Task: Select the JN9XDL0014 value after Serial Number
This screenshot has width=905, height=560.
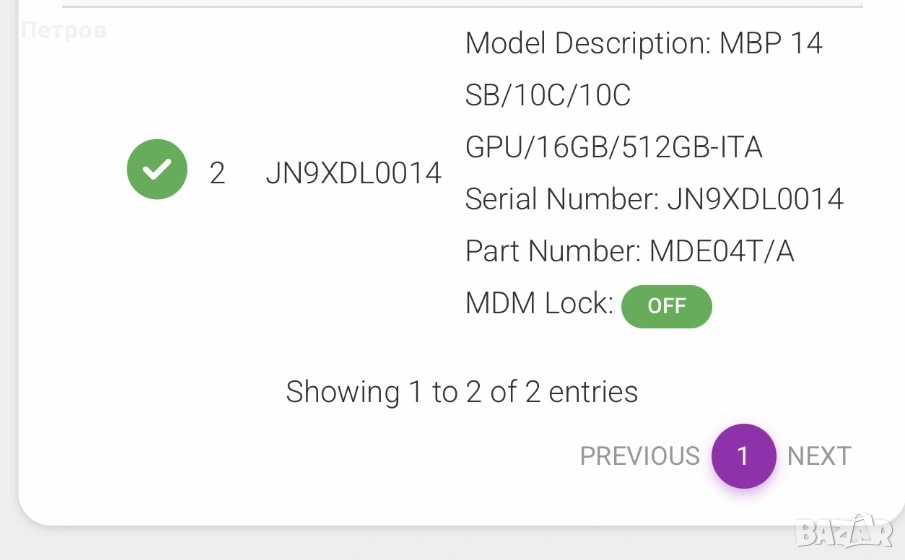Action: (x=755, y=199)
